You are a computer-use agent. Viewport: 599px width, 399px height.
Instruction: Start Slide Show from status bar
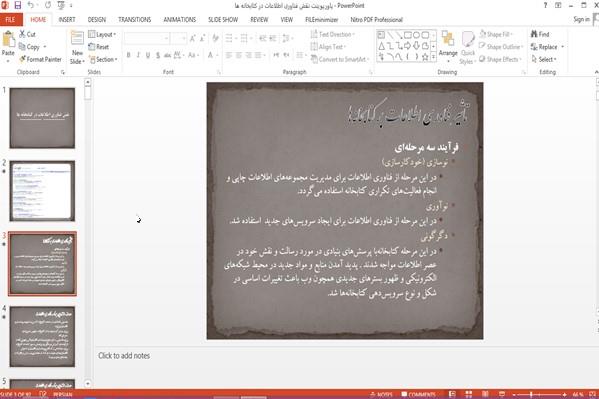pos(502,394)
